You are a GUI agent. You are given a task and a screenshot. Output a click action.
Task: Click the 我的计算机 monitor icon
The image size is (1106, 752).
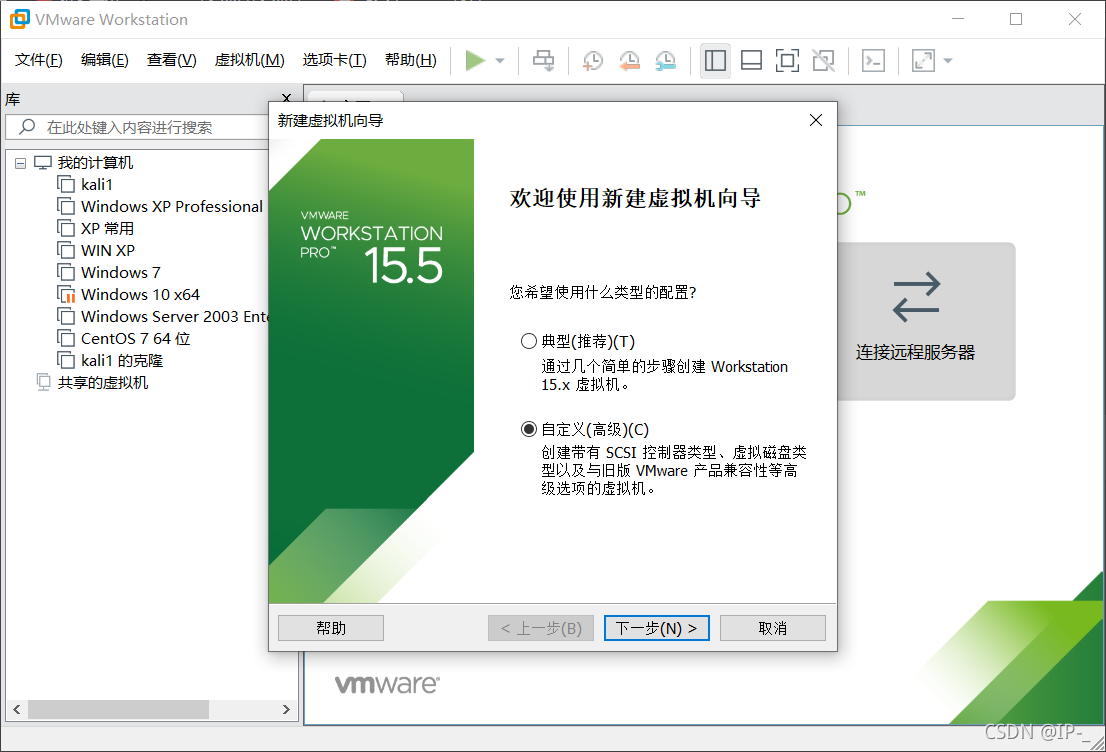(x=43, y=163)
